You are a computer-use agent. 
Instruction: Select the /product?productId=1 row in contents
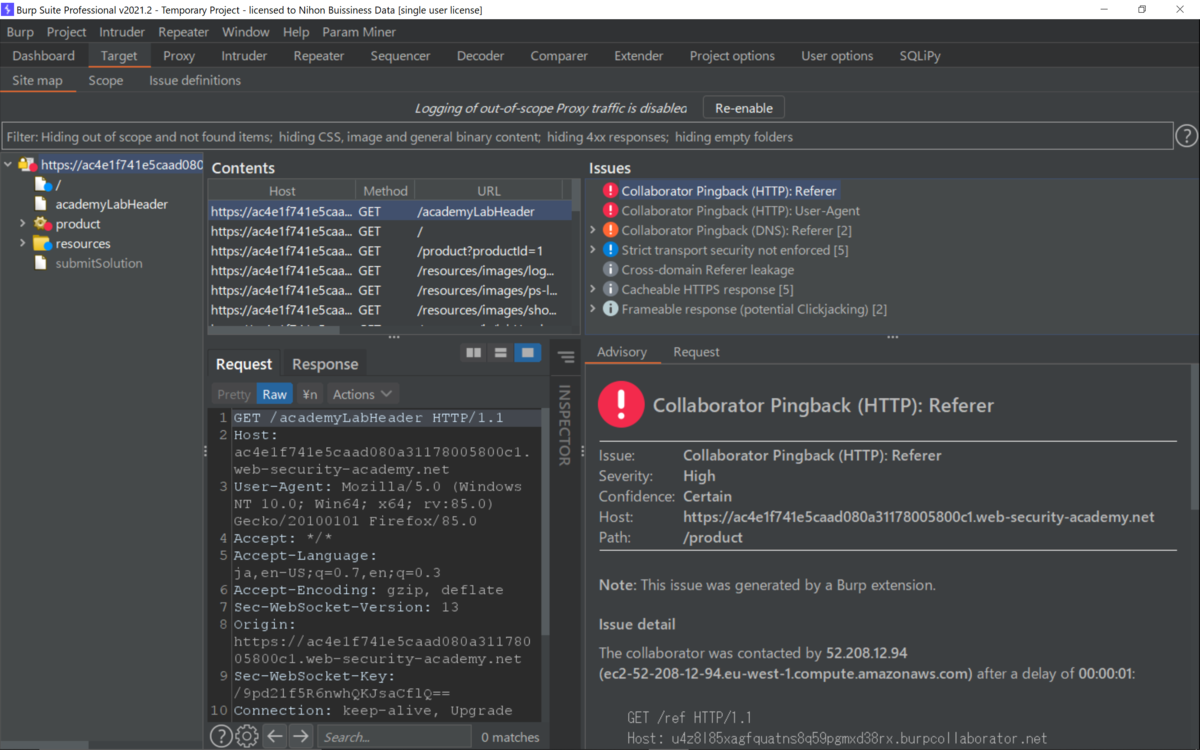[x=390, y=251]
